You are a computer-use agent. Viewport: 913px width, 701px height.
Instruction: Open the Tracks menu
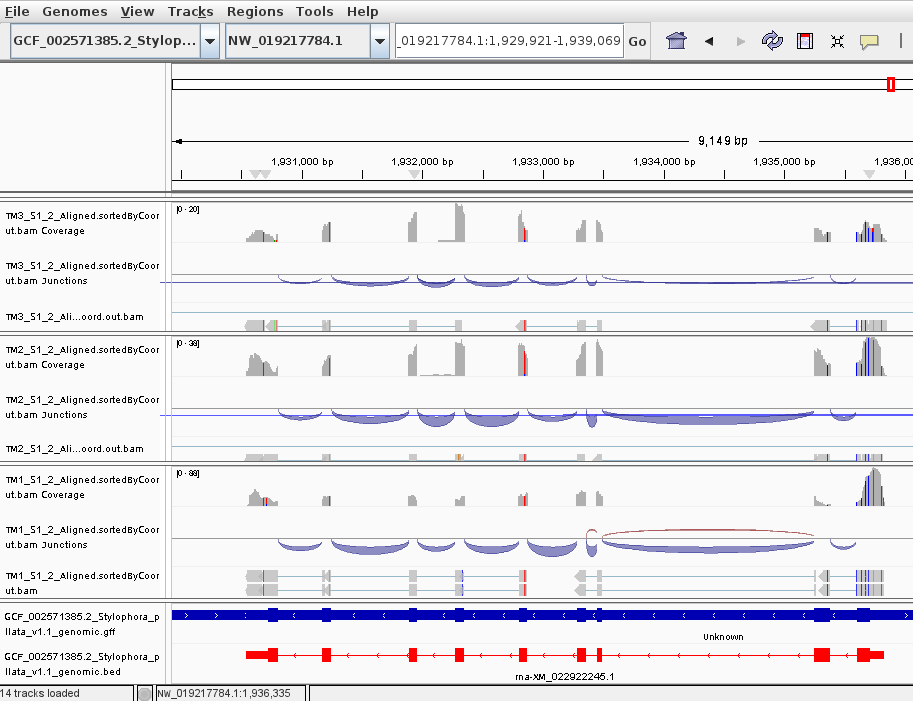coord(190,12)
